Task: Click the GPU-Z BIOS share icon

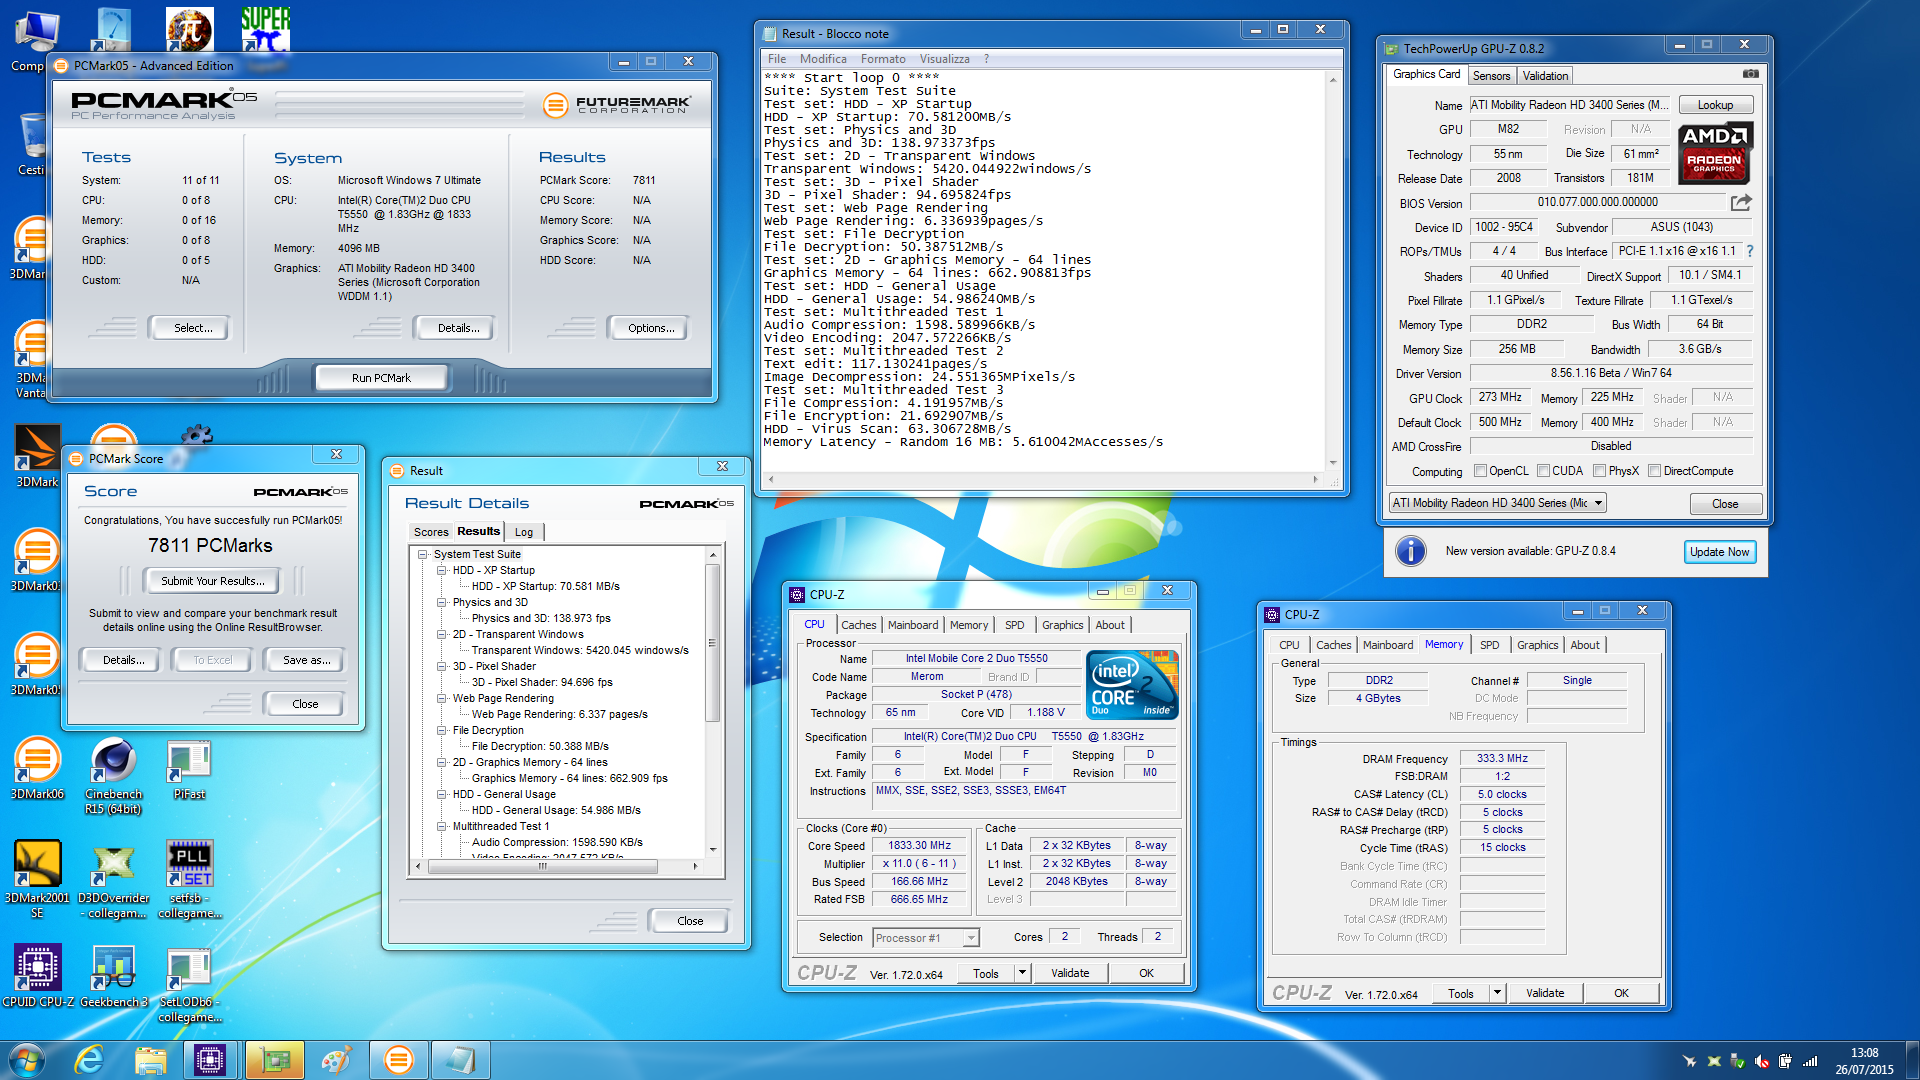Action: pos(1741,202)
